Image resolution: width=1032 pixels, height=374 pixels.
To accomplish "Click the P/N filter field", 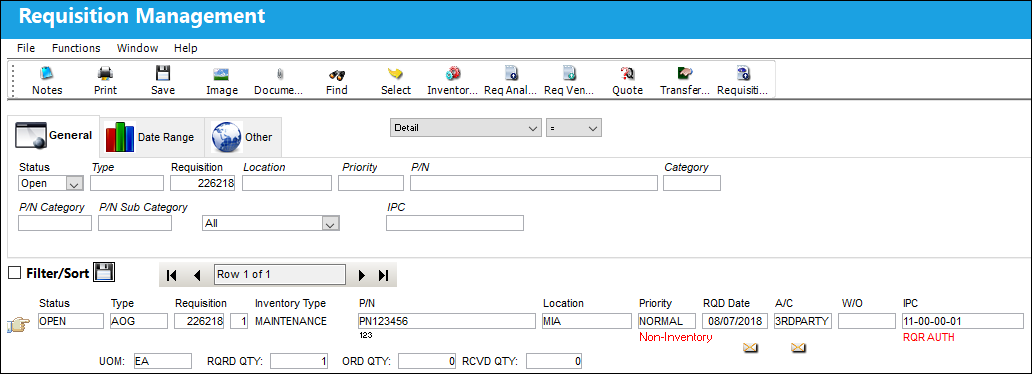I will (534, 183).
